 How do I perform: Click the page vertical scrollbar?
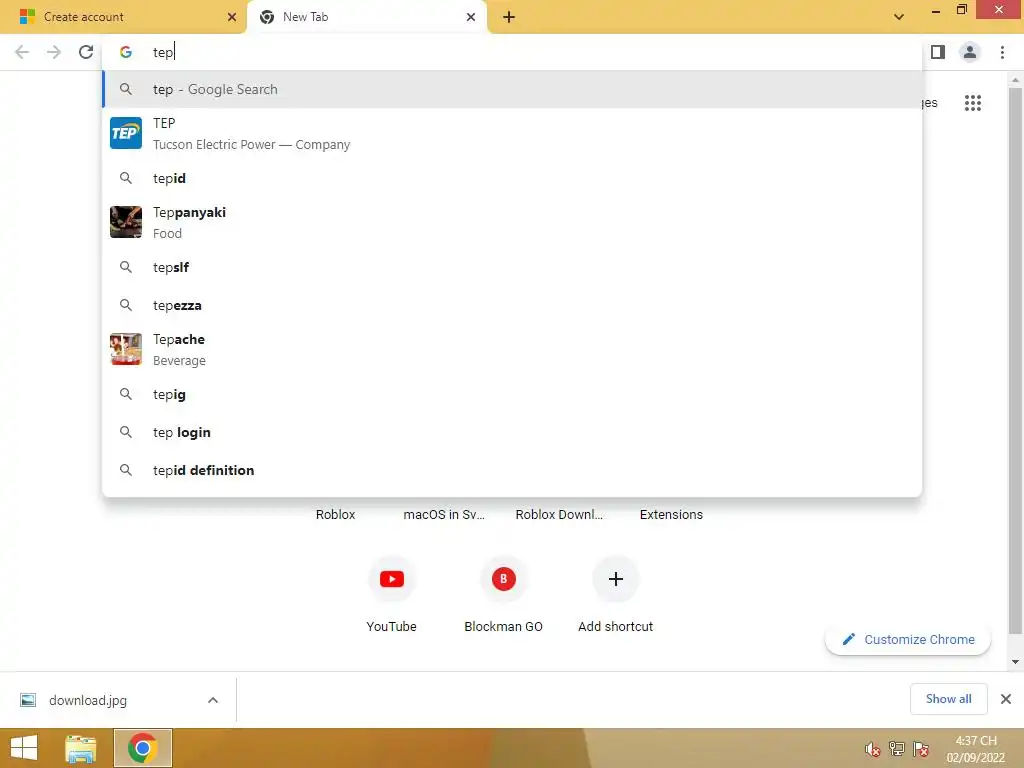[x=1015, y=360]
